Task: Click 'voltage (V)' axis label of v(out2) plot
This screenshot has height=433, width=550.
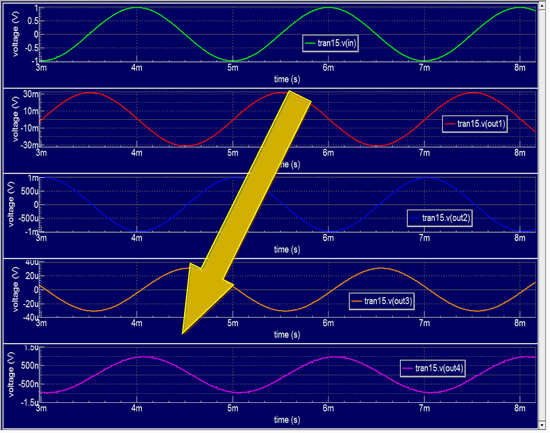Action: pyautogui.click(x=11, y=204)
